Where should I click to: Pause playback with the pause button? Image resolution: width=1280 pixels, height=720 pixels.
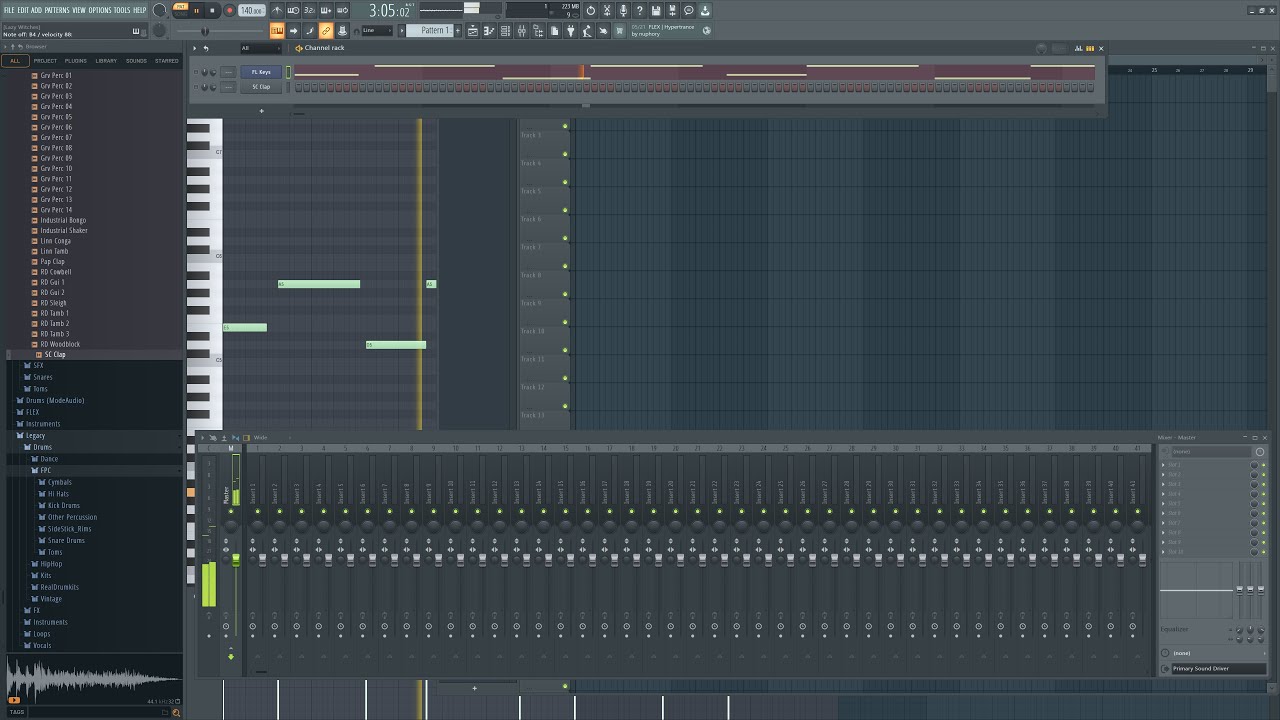197,10
